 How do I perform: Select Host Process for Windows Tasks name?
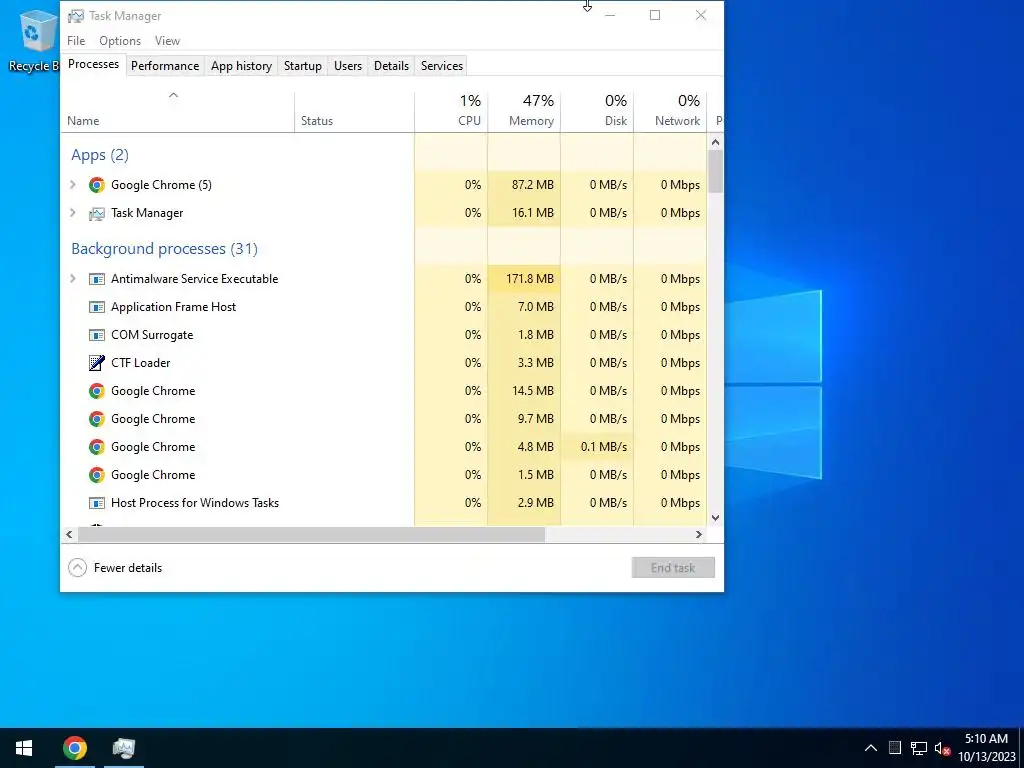coord(195,503)
